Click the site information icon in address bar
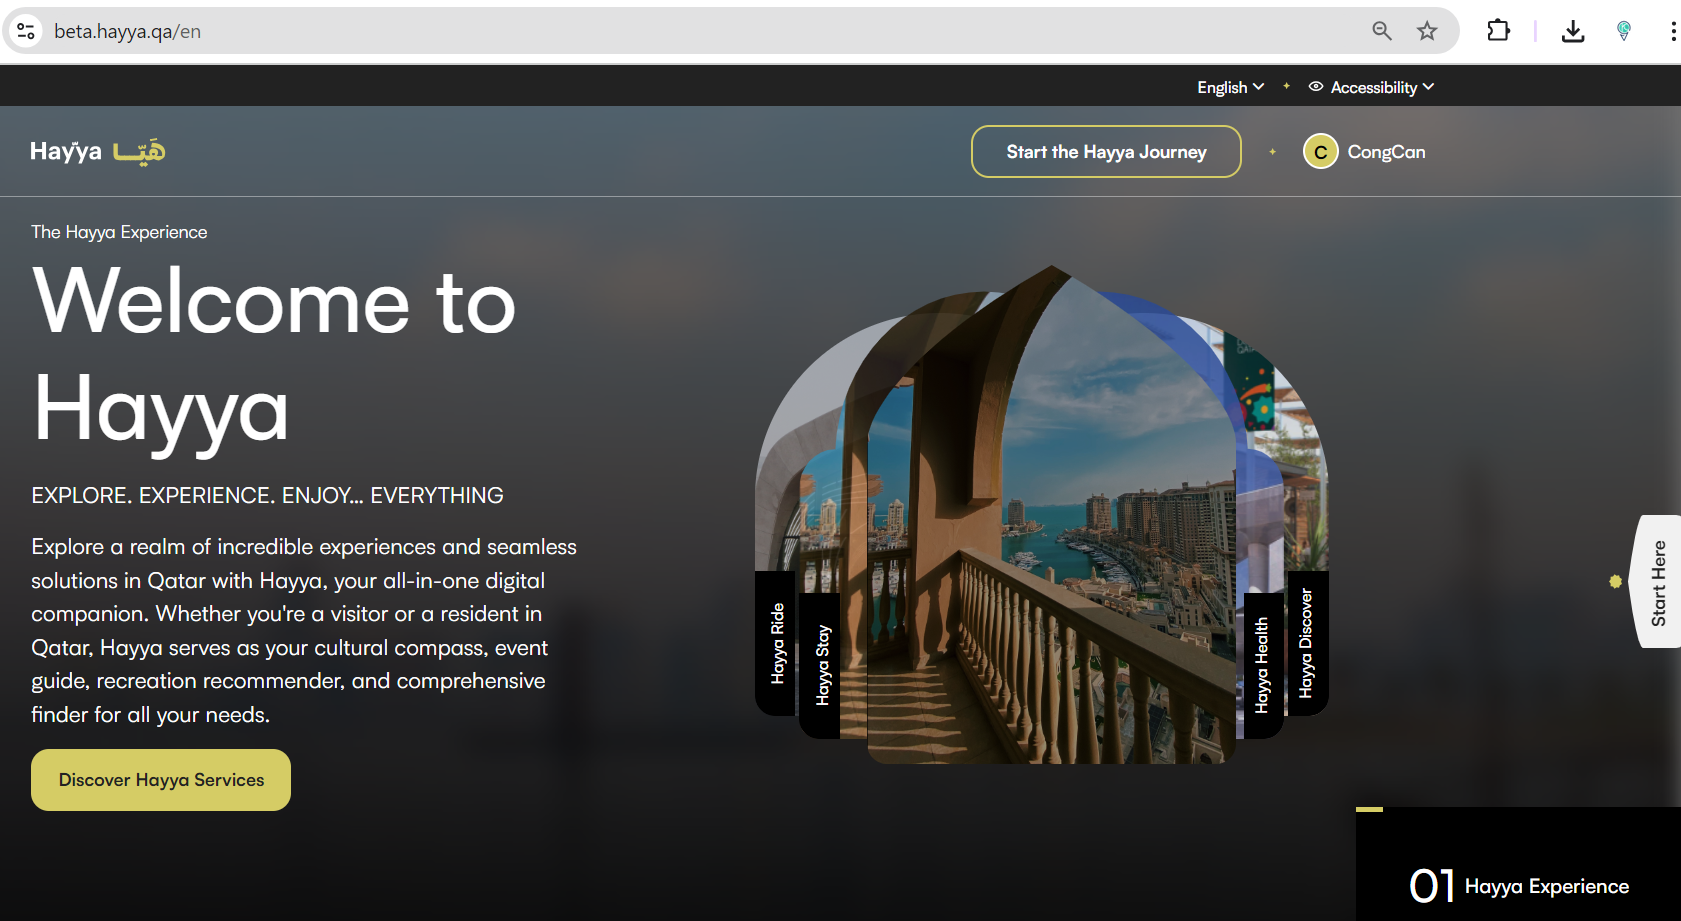This screenshot has height=921, width=1681. [26, 31]
